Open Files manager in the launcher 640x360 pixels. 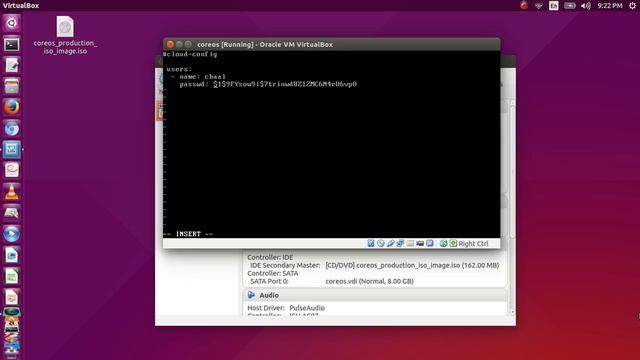11,87
